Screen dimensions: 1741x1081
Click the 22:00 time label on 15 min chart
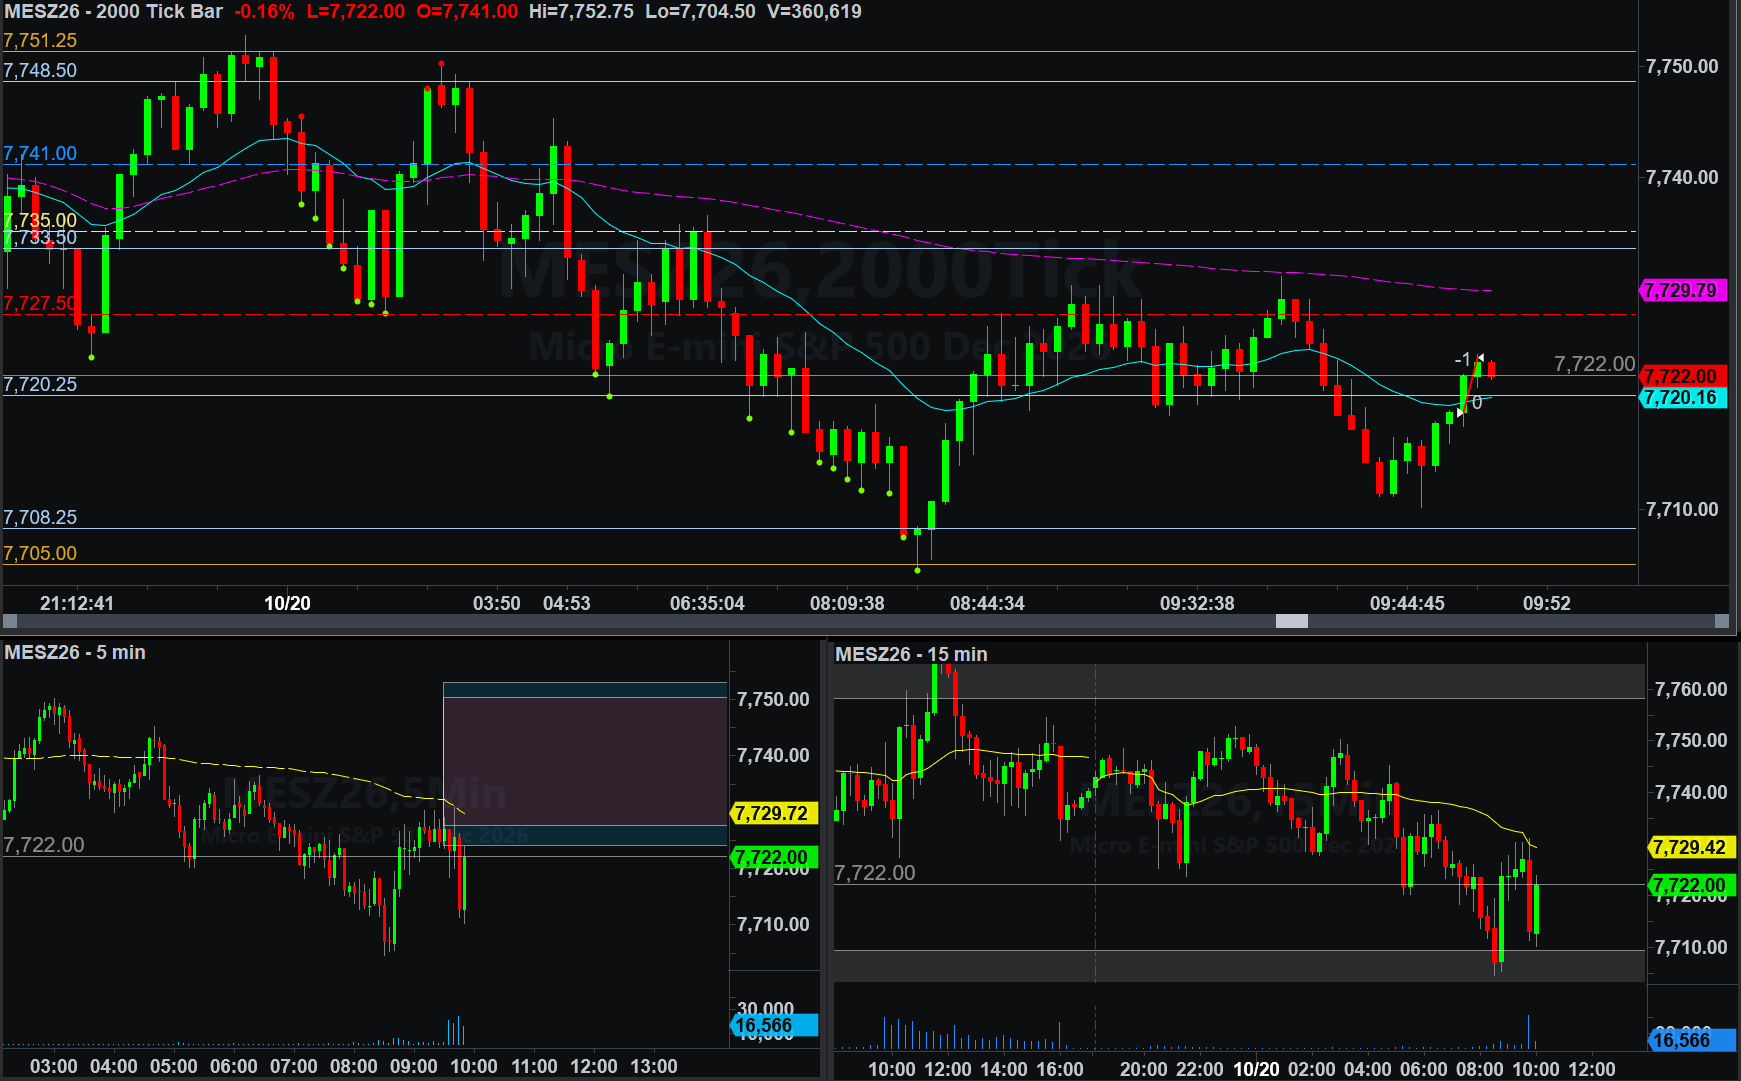[x=1200, y=1070]
